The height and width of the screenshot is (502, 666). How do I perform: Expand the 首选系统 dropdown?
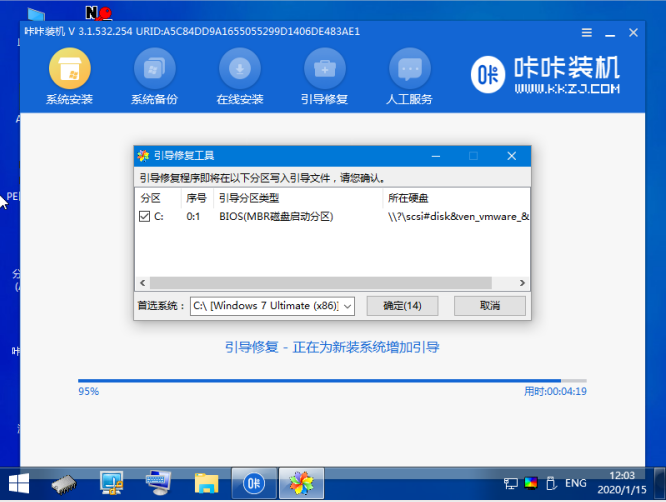[347, 305]
